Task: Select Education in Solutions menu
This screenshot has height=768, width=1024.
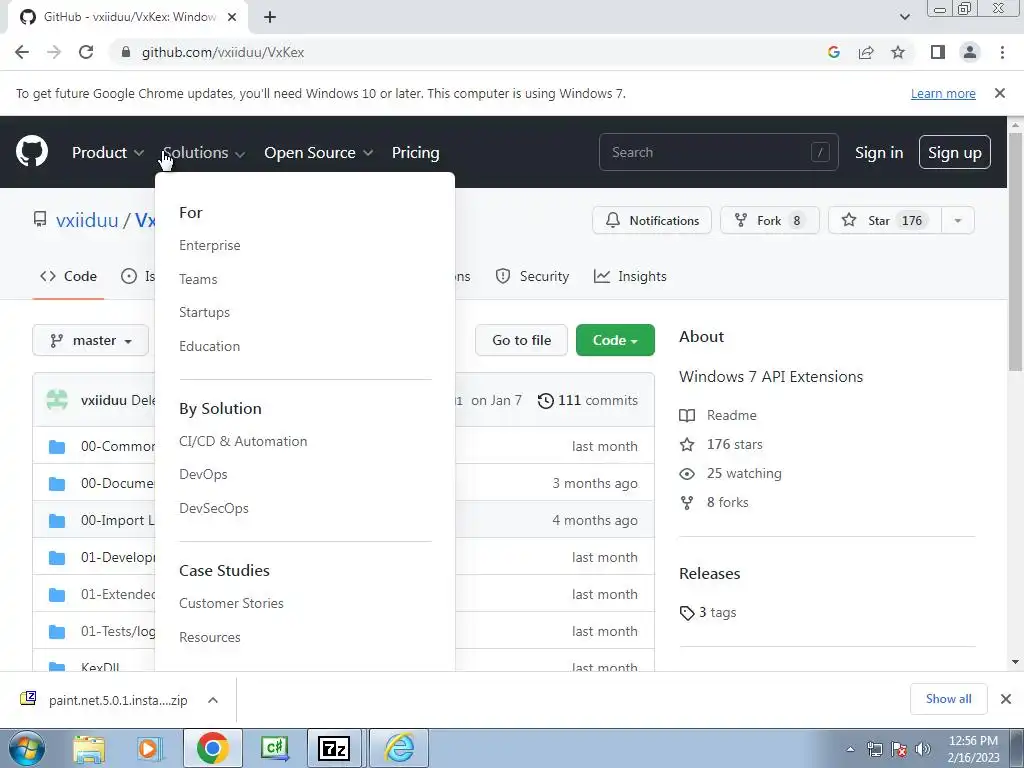Action: point(210,346)
